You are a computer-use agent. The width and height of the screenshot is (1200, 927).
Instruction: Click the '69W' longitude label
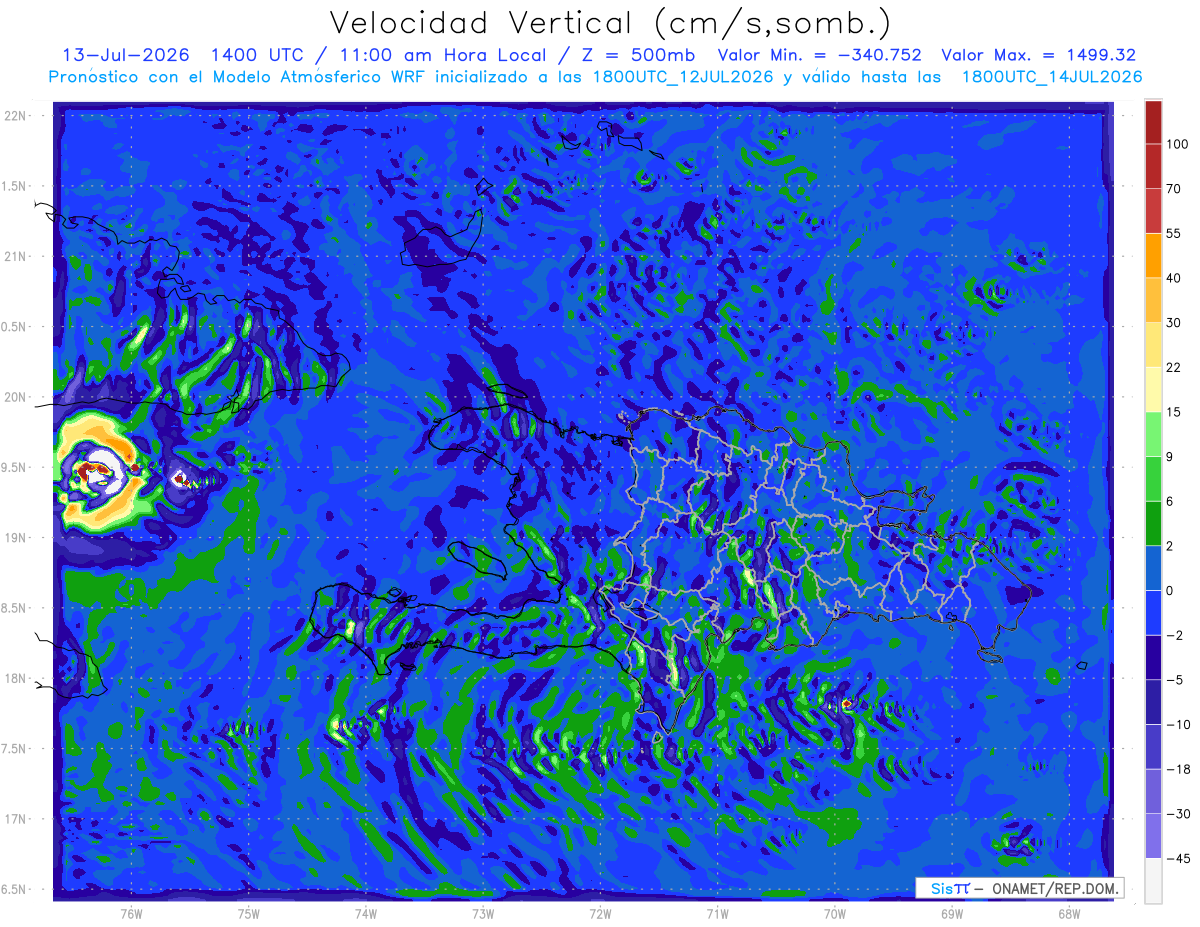(951, 913)
